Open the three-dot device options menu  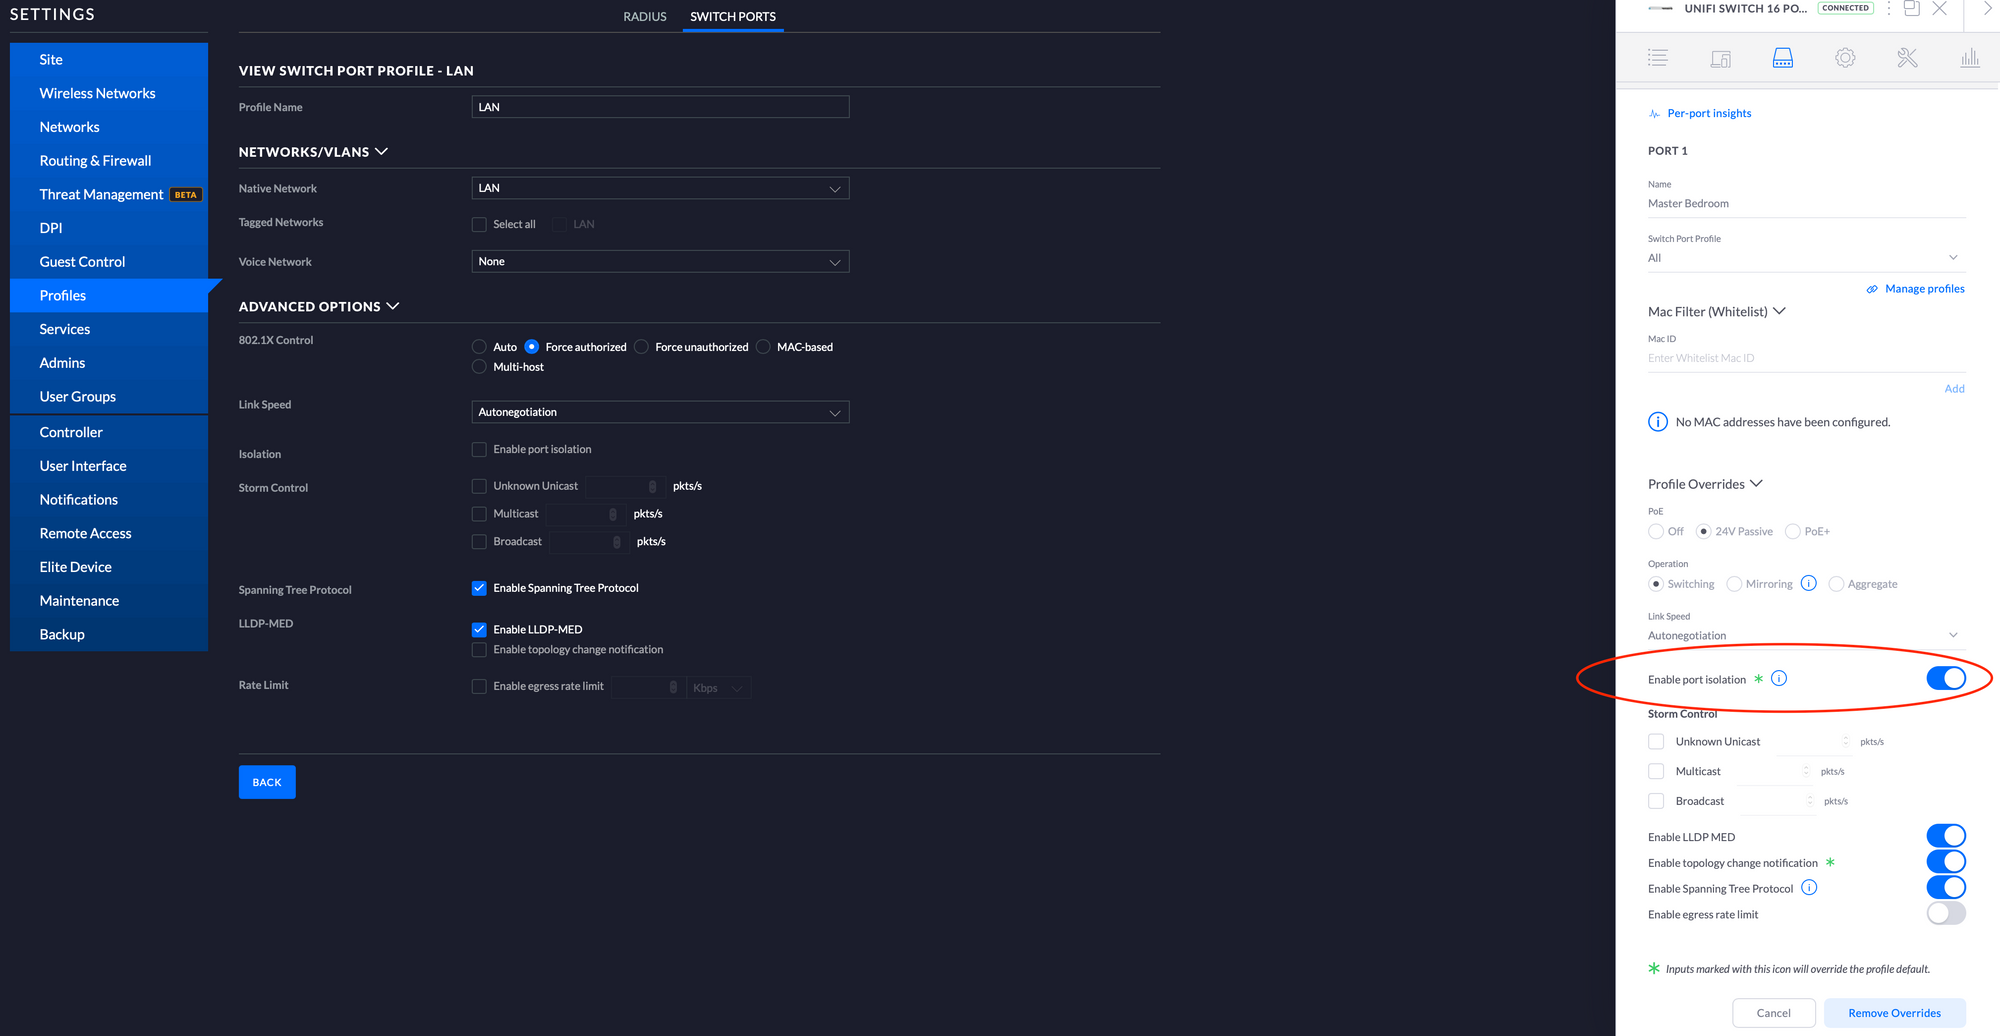pyautogui.click(x=1888, y=9)
